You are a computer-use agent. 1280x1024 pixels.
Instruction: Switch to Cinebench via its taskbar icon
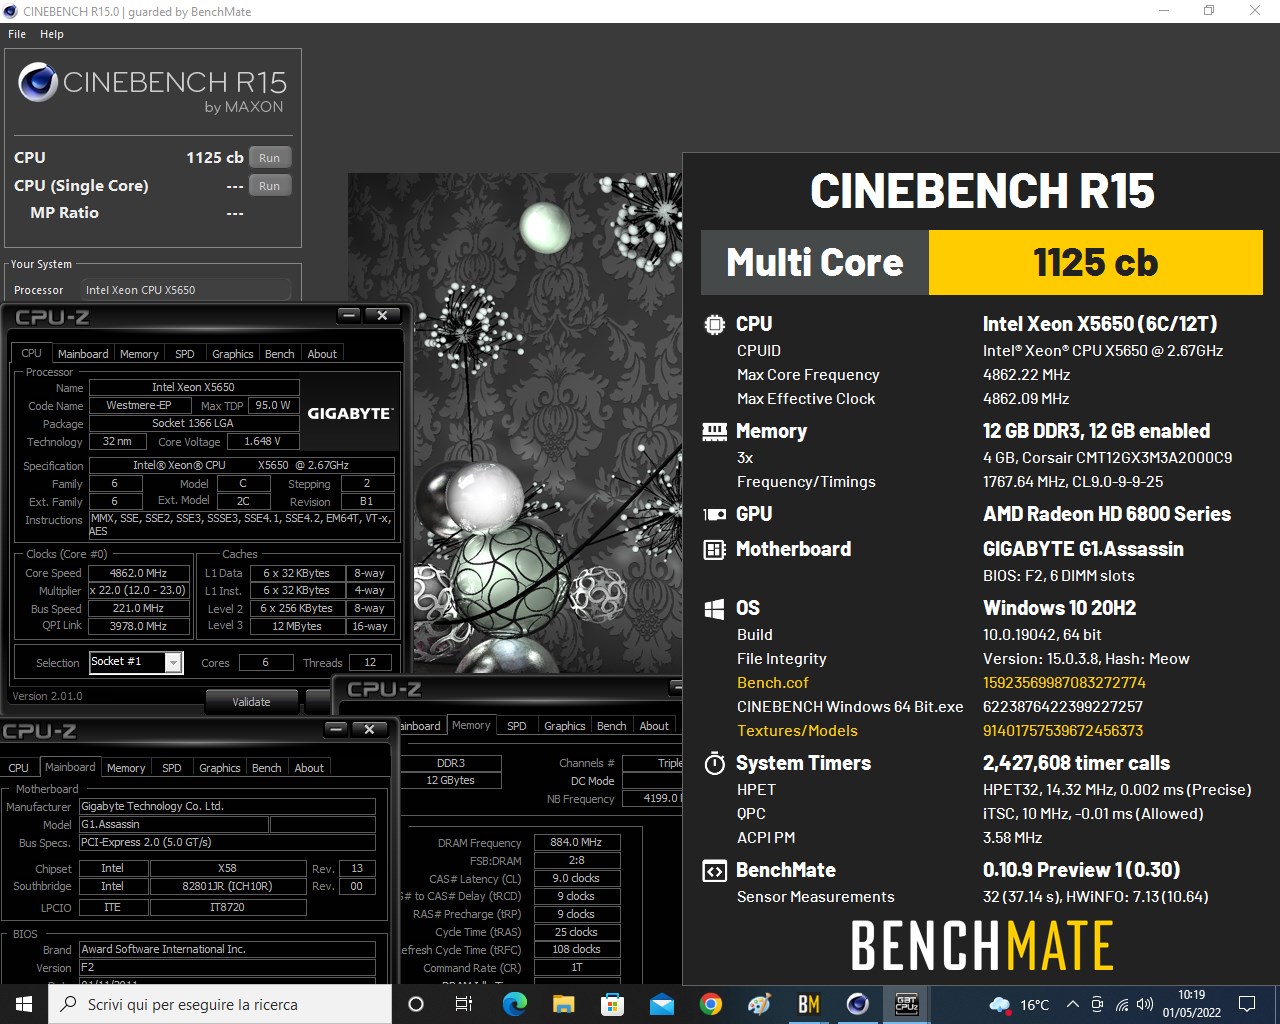tap(857, 1004)
